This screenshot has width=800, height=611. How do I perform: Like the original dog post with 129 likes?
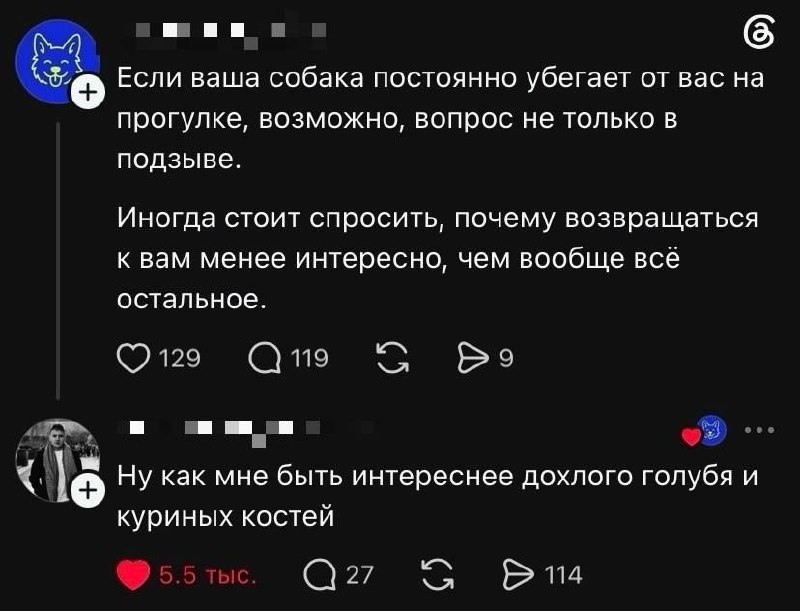click(x=134, y=358)
